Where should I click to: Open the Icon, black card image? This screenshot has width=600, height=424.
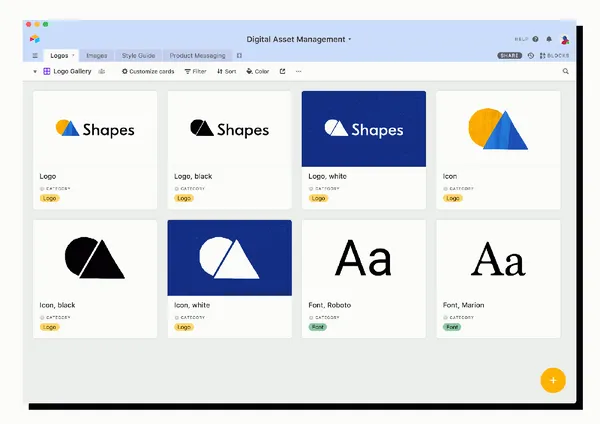(95, 258)
